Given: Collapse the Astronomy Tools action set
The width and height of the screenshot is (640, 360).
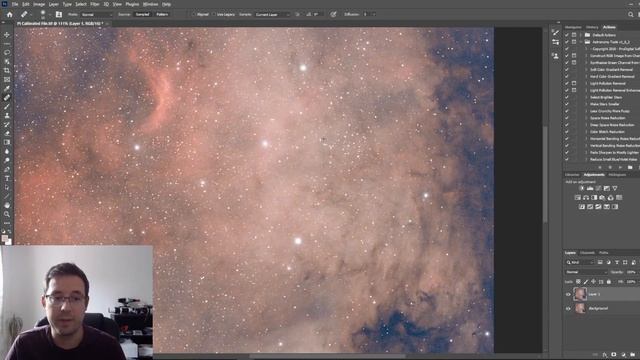Looking at the screenshot, I should tap(581, 42).
